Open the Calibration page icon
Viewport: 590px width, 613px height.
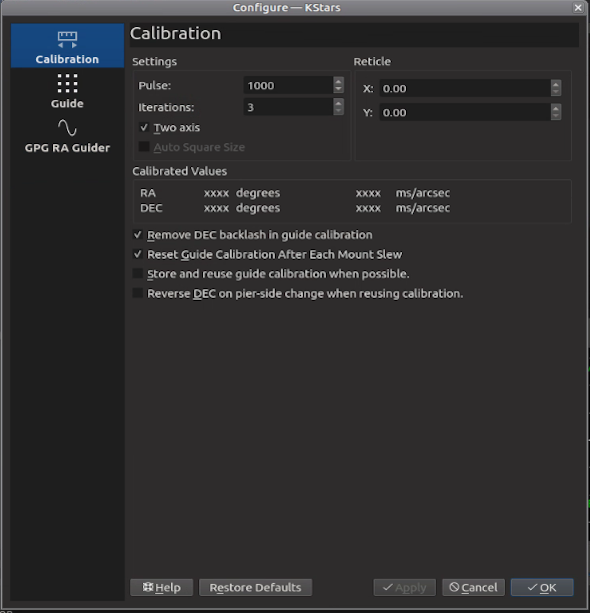pos(67,39)
